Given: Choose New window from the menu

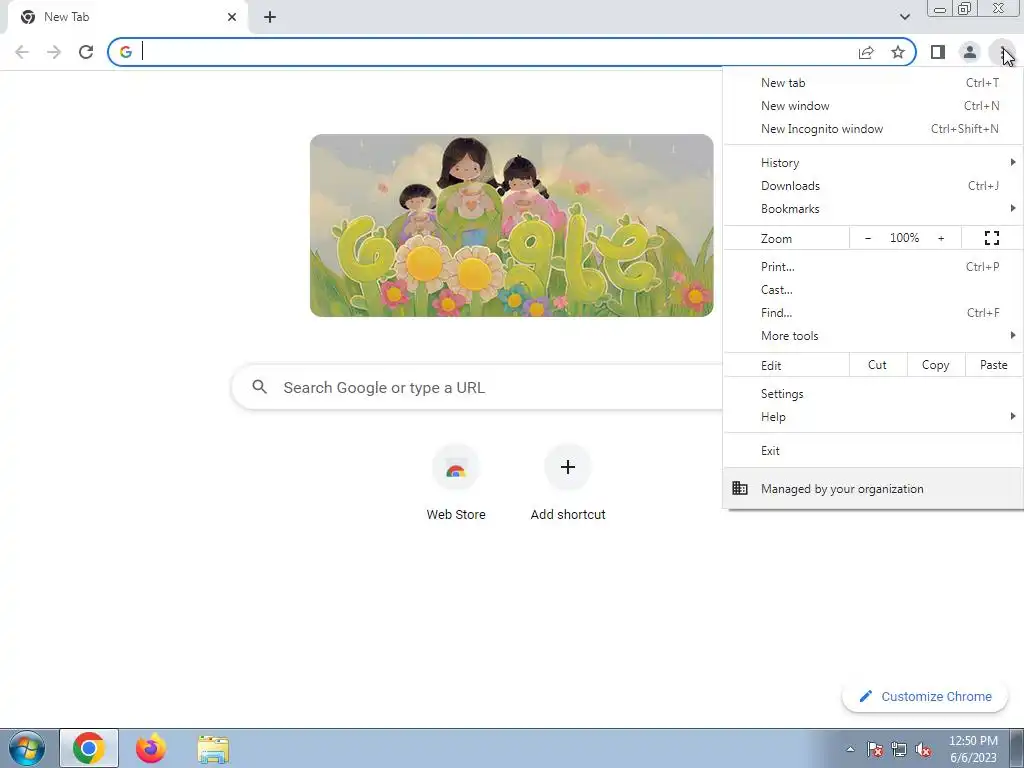Looking at the screenshot, I should tap(873, 106).
